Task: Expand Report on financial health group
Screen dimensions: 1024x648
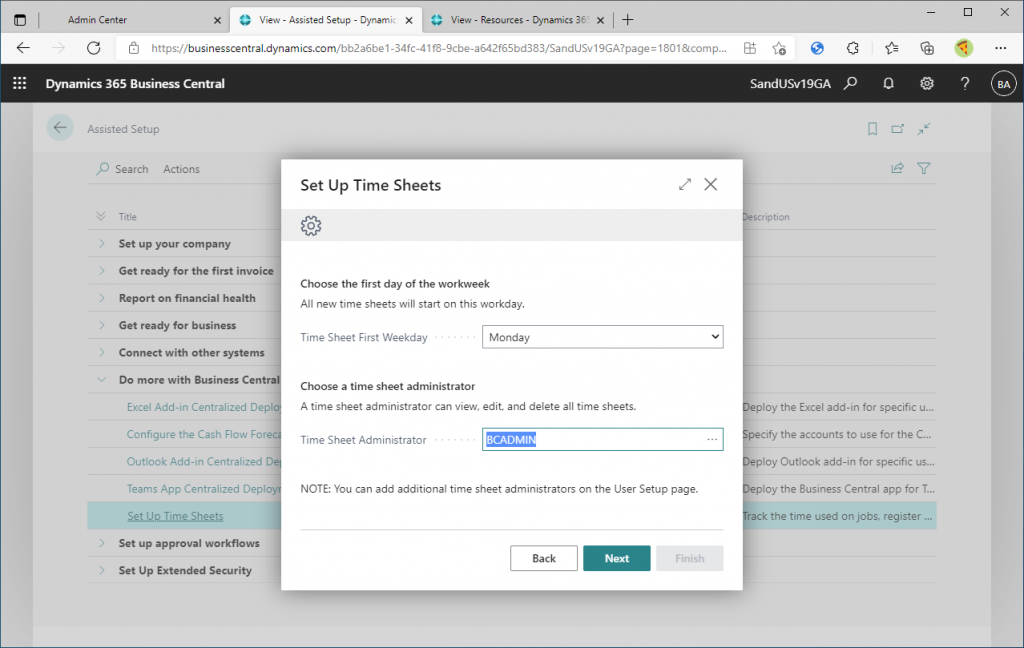Action: (x=102, y=298)
